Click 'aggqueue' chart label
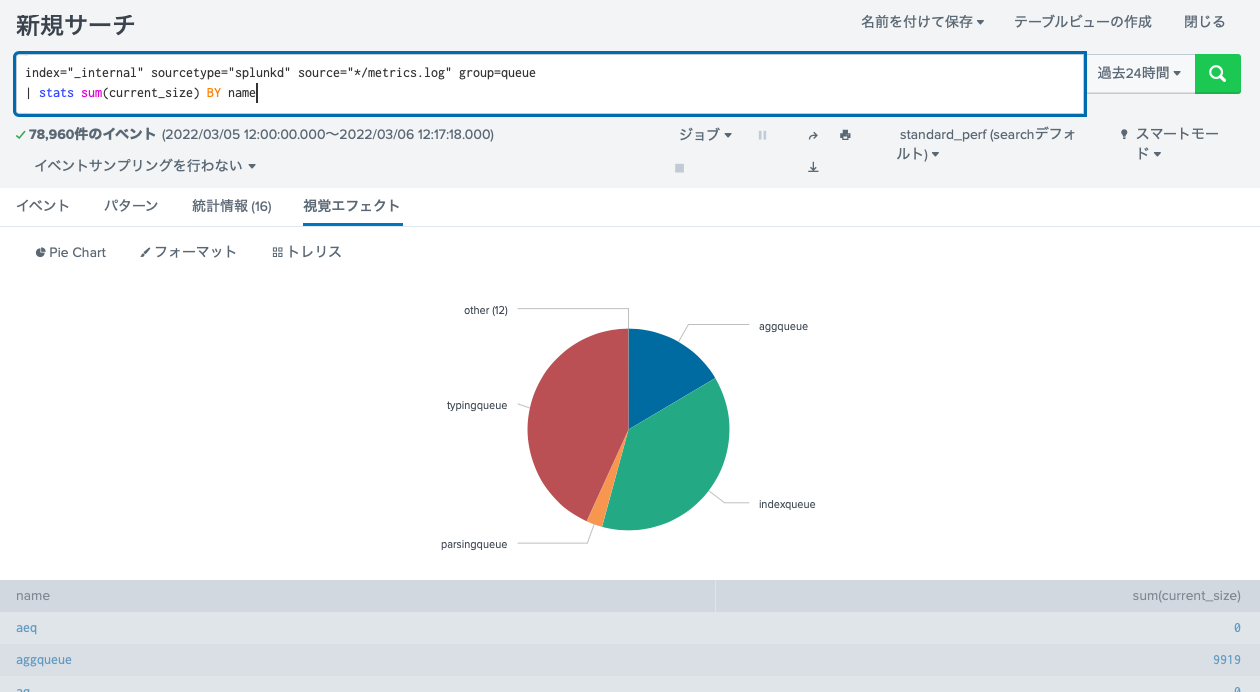Viewport: 1260px width, 692px height. pos(783,327)
